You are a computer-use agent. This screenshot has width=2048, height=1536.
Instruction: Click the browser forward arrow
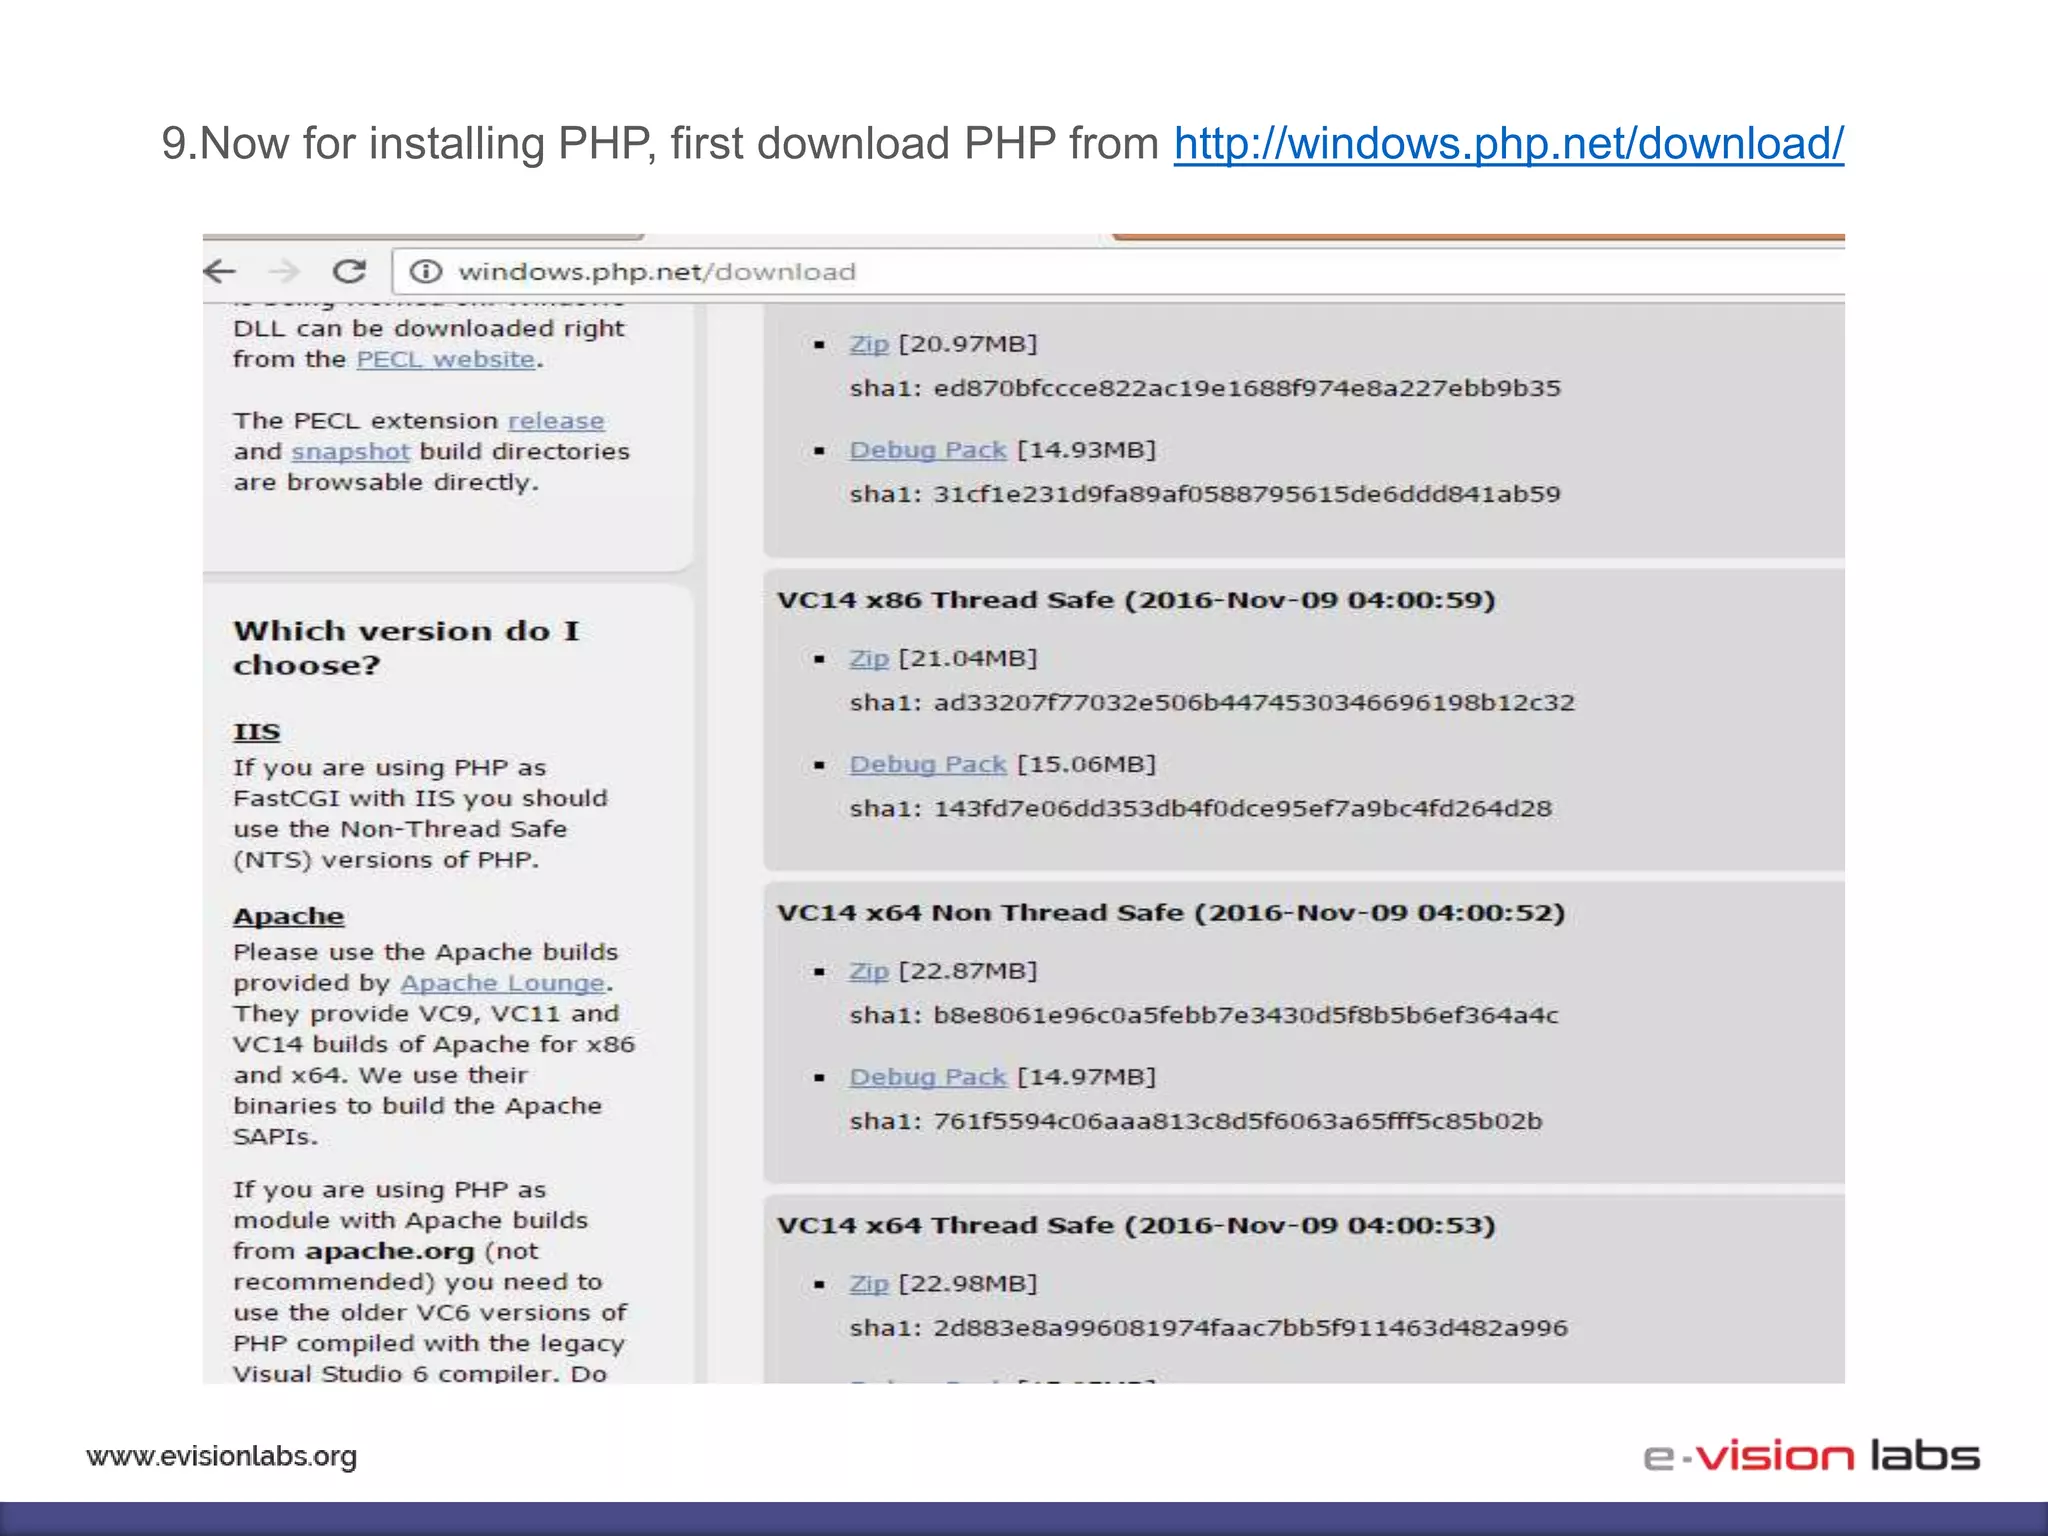point(285,271)
